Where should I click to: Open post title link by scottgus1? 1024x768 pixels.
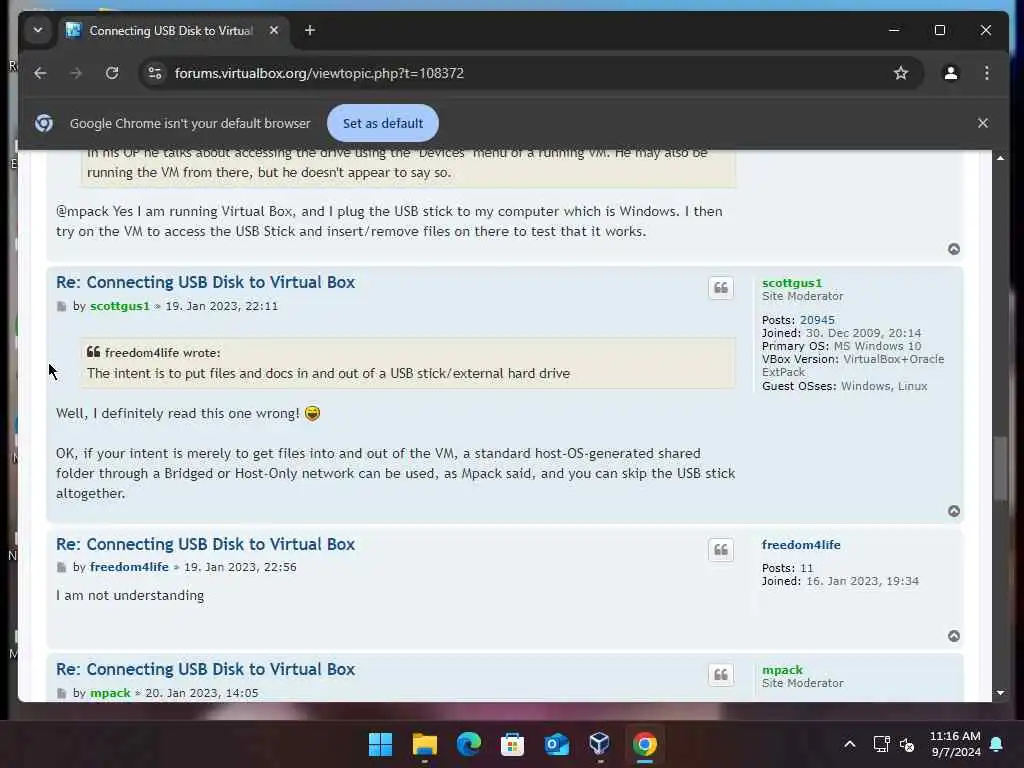[206, 282]
